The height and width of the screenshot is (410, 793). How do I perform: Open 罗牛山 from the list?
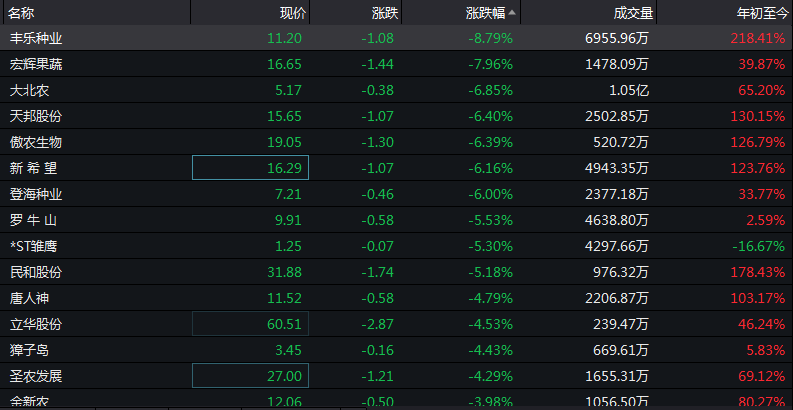pyautogui.click(x=30, y=221)
